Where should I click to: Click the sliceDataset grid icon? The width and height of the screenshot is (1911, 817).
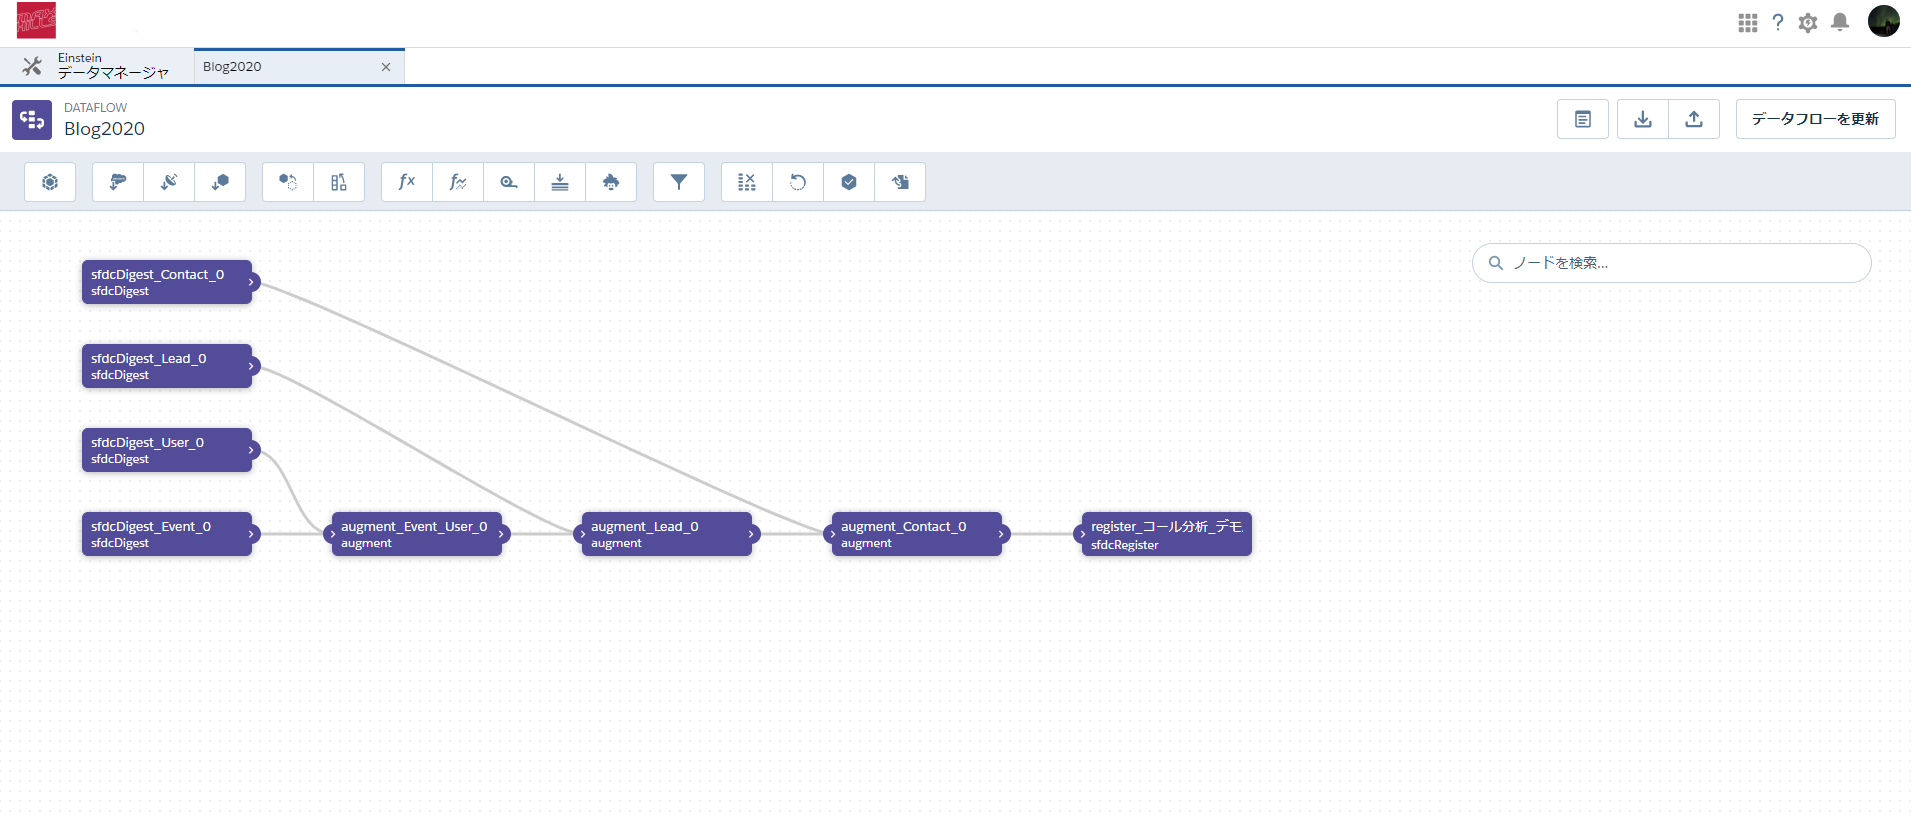click(747, 182)
